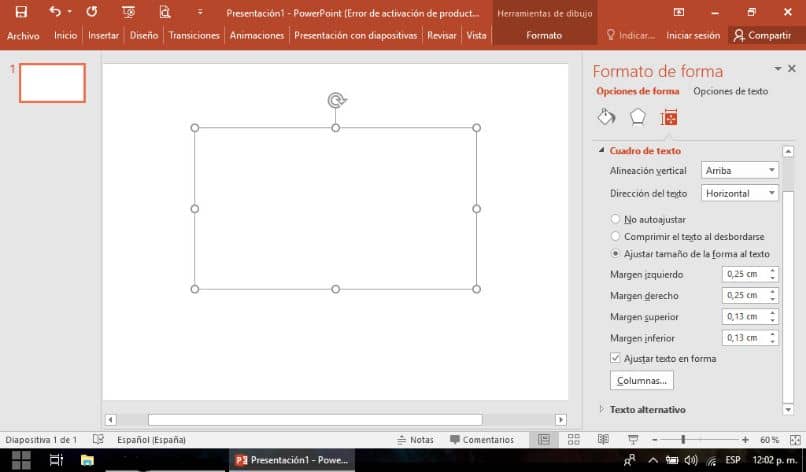Click the 'Columnas...' button
This screenshot has height=472, width=806.
point(641,381)
